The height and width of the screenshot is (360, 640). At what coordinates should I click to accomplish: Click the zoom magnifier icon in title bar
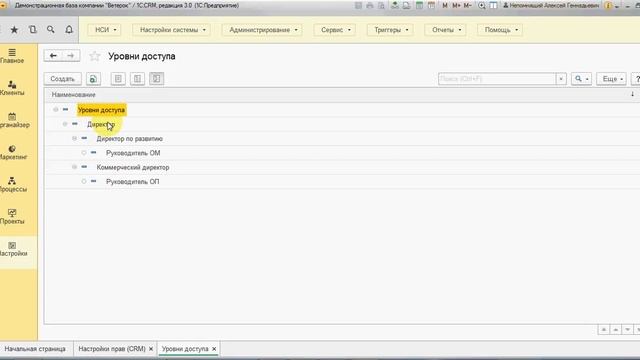[x=482, y=6]
